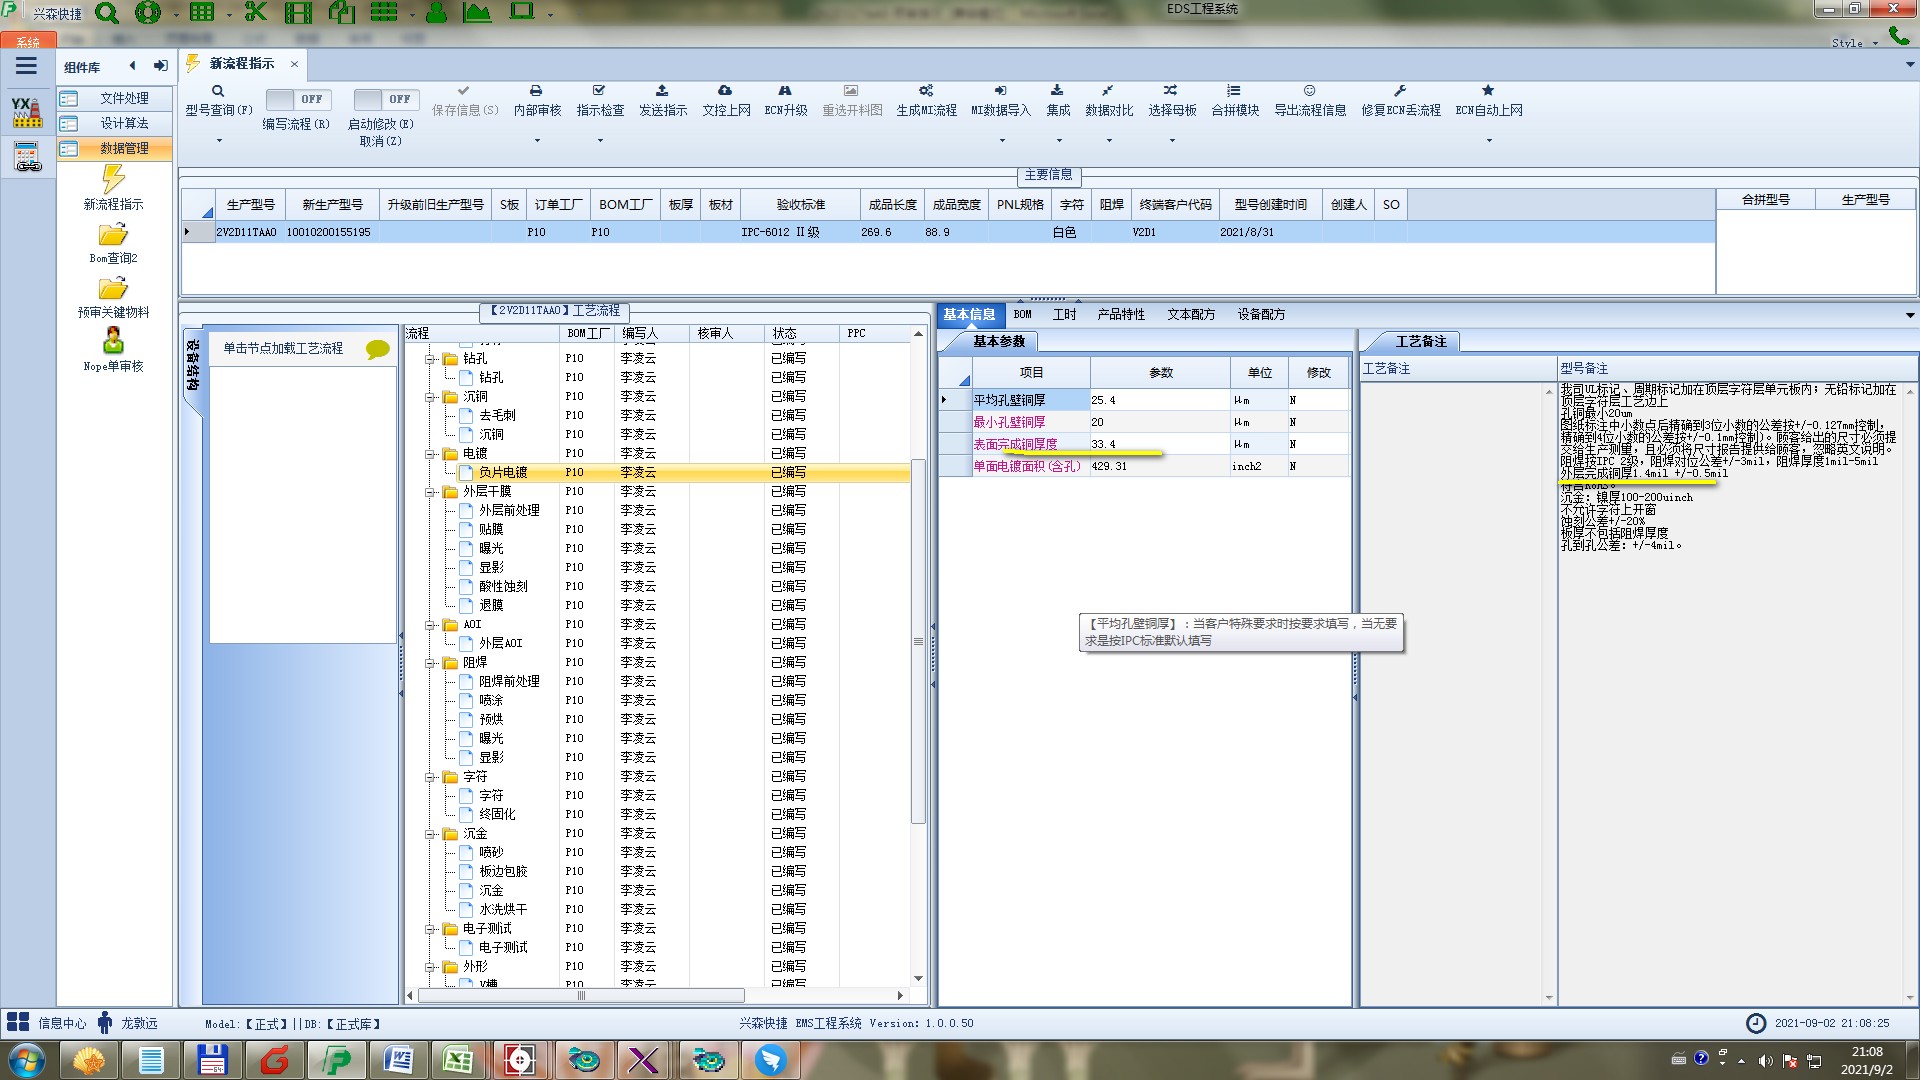The image size is (1920, 1080).
Task: Collapse the 电镀 tree node
Action: tap(431, 454)
